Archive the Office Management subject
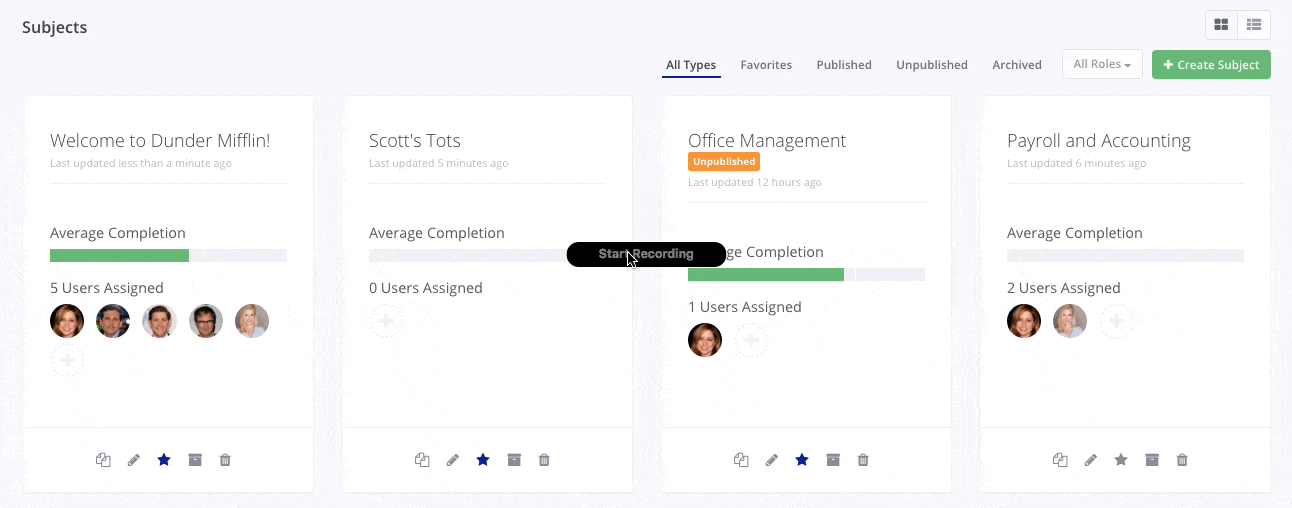This screenshot has height=508, width=1292. [x=833, y=460]
